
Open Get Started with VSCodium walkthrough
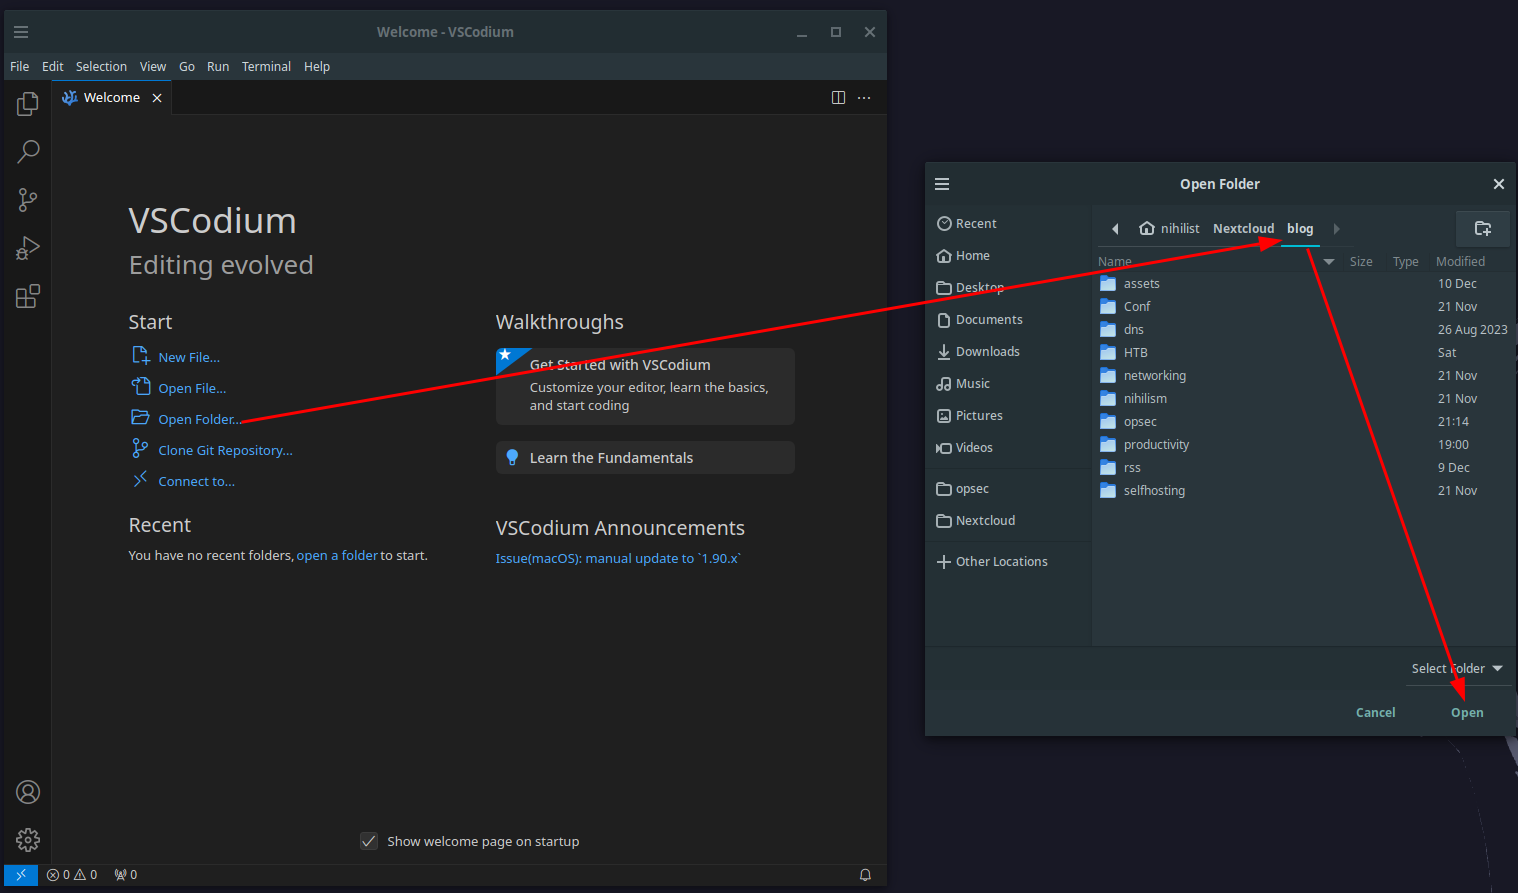pos(645,387)
